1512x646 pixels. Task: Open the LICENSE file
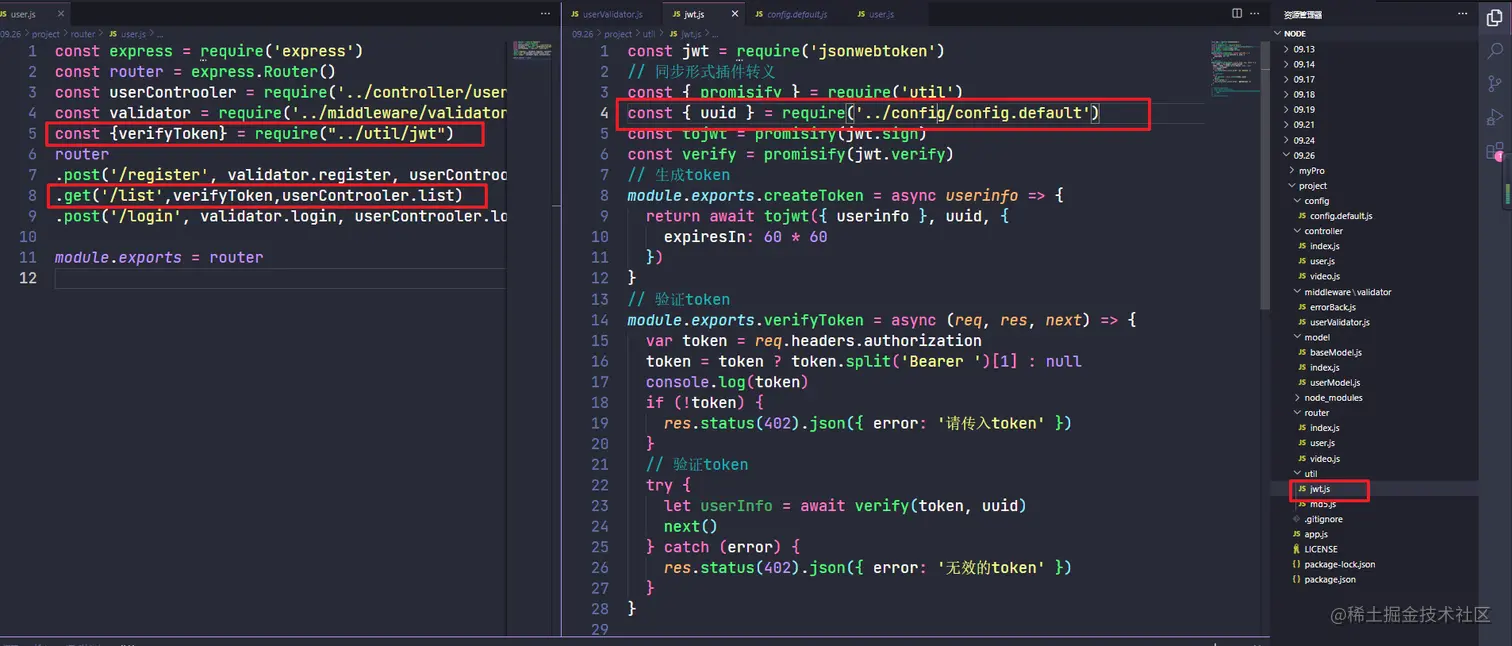[1320, 549]
